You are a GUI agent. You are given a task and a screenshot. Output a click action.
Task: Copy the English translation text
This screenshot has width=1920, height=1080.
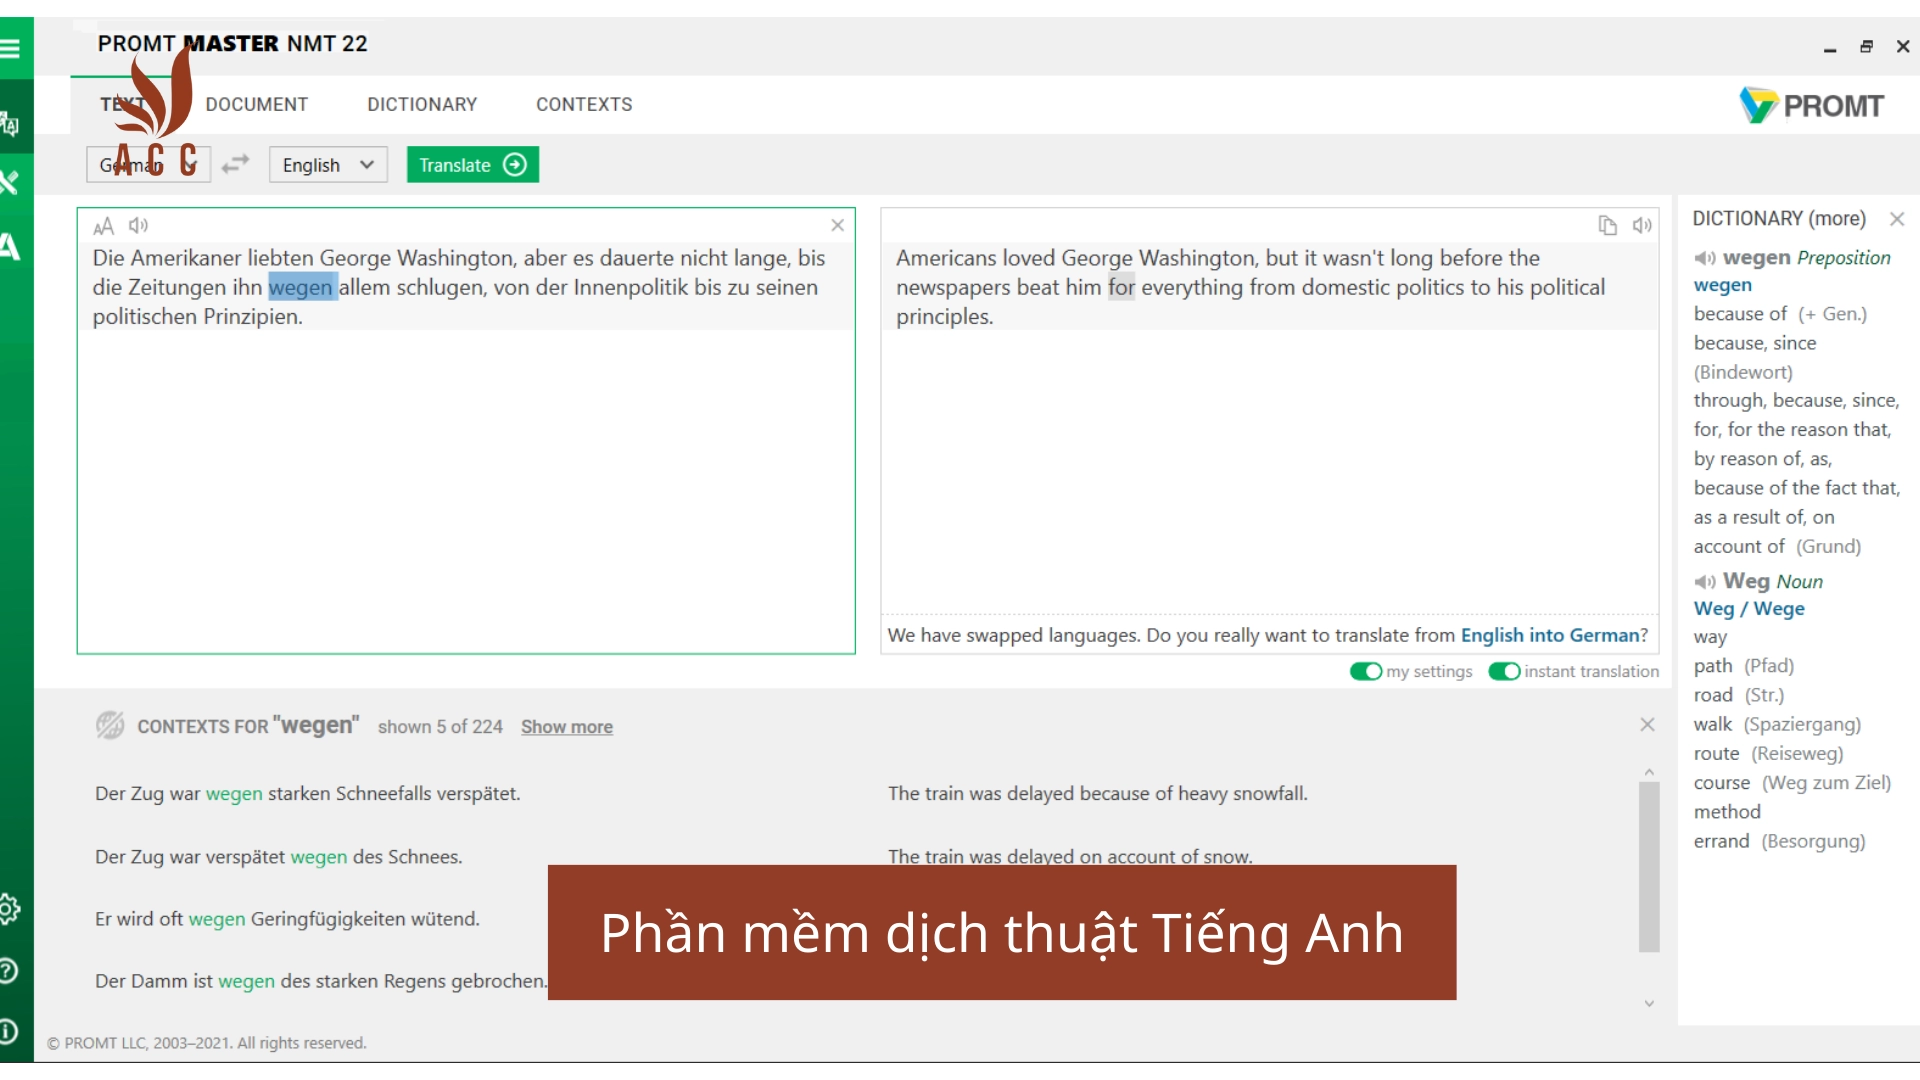pyautogui.click(x=1607, y=225)
